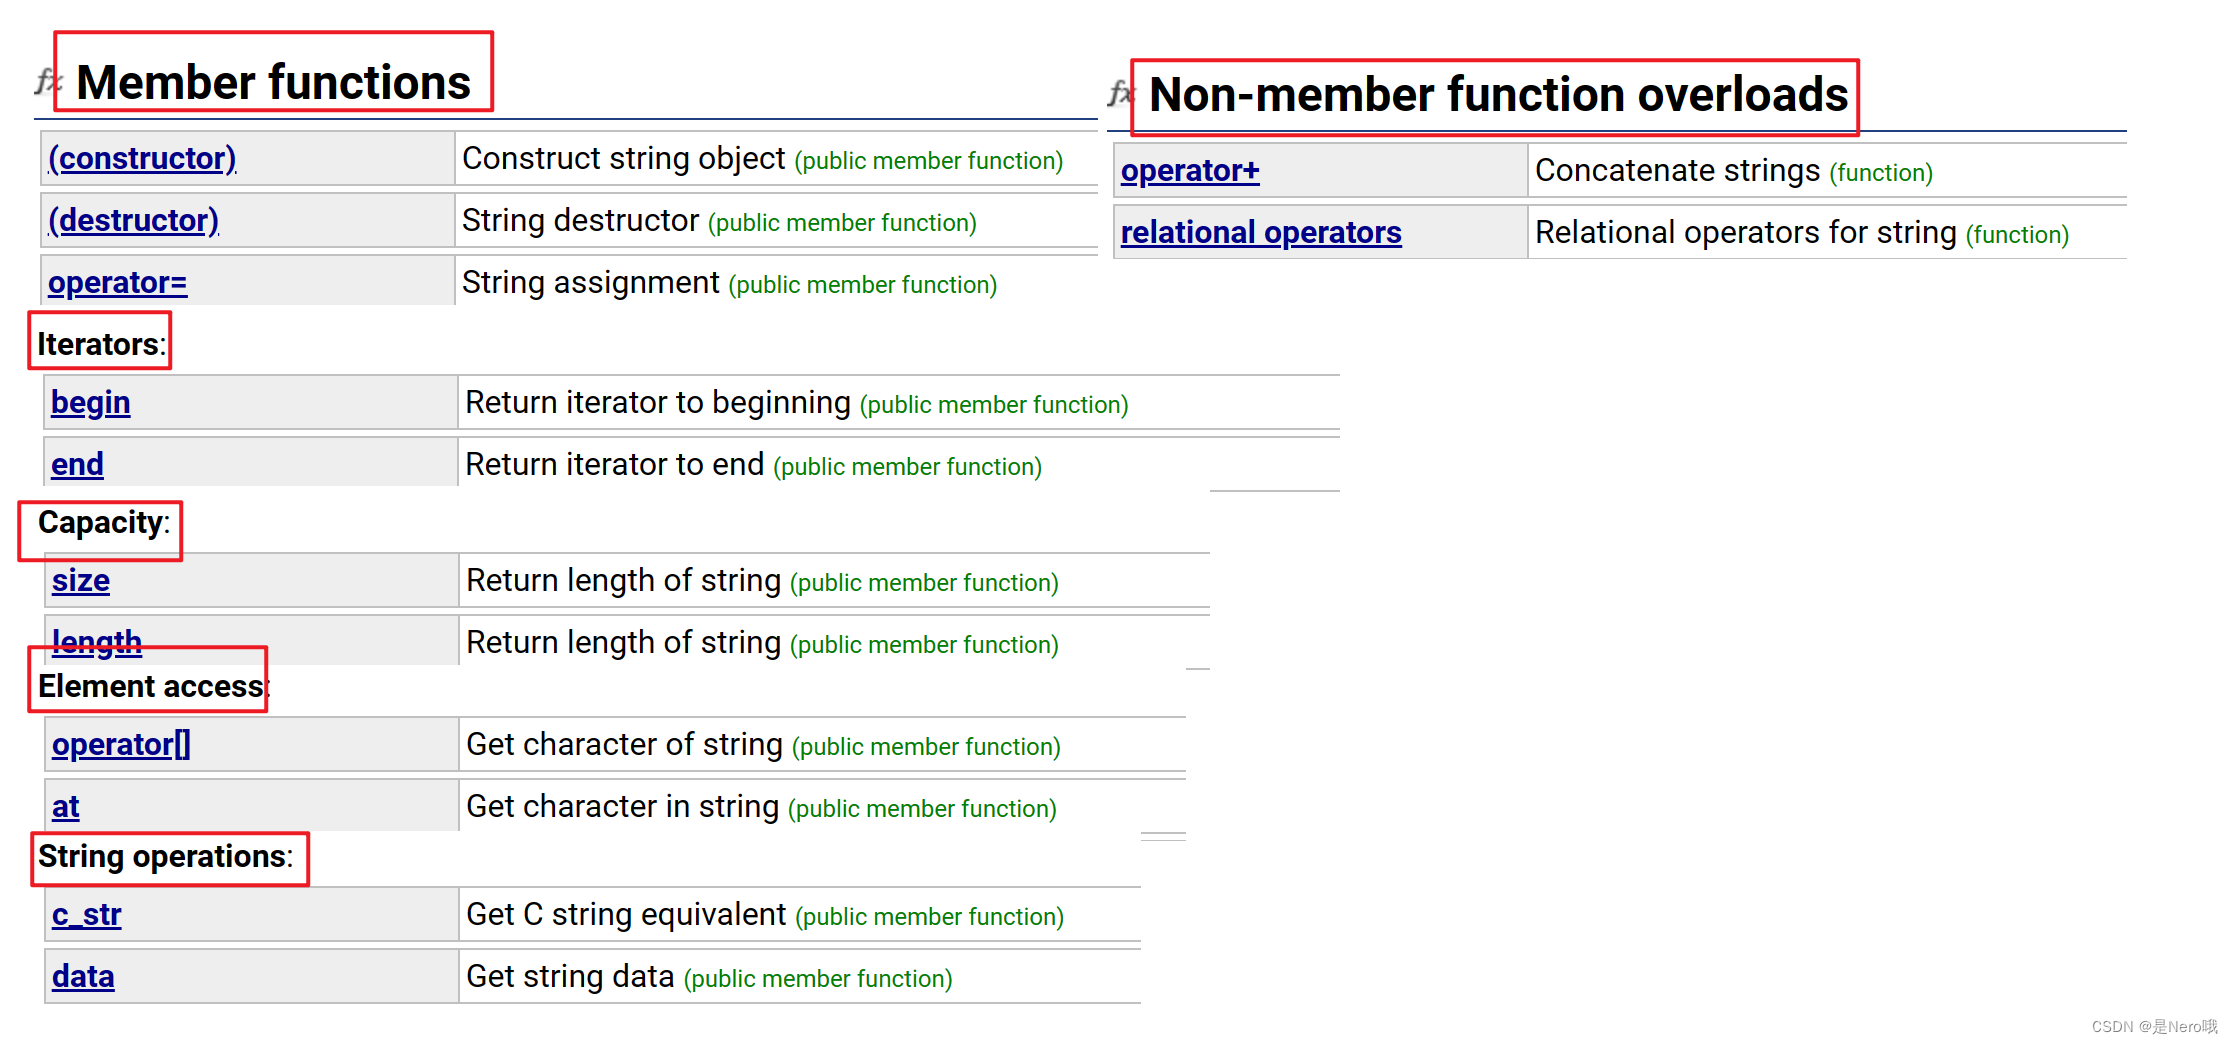Image resolution: width=2233 pixels, height=1044 pixels.
Task: Click the Capacity section label
Action: pos(104,523)
